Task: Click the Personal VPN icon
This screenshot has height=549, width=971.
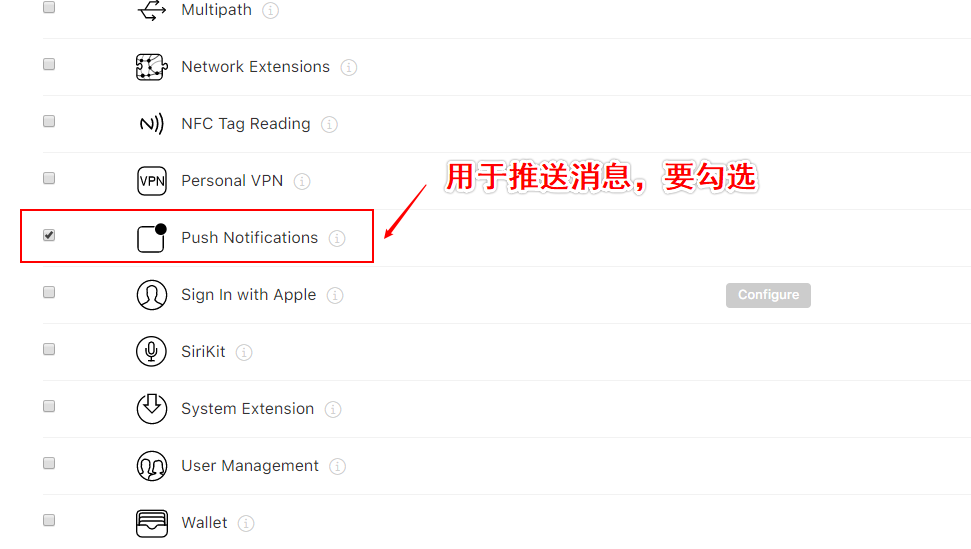Action: point(152,181)
